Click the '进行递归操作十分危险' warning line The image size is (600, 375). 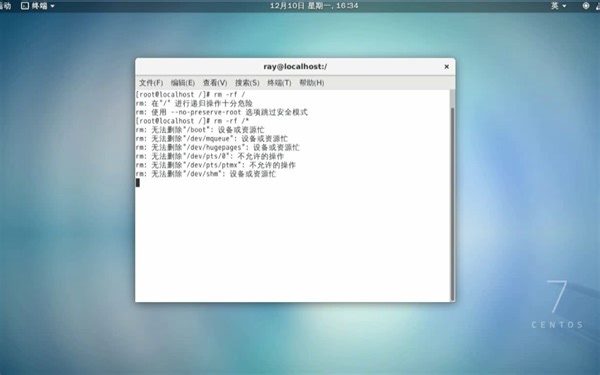[x=194, y=103]
